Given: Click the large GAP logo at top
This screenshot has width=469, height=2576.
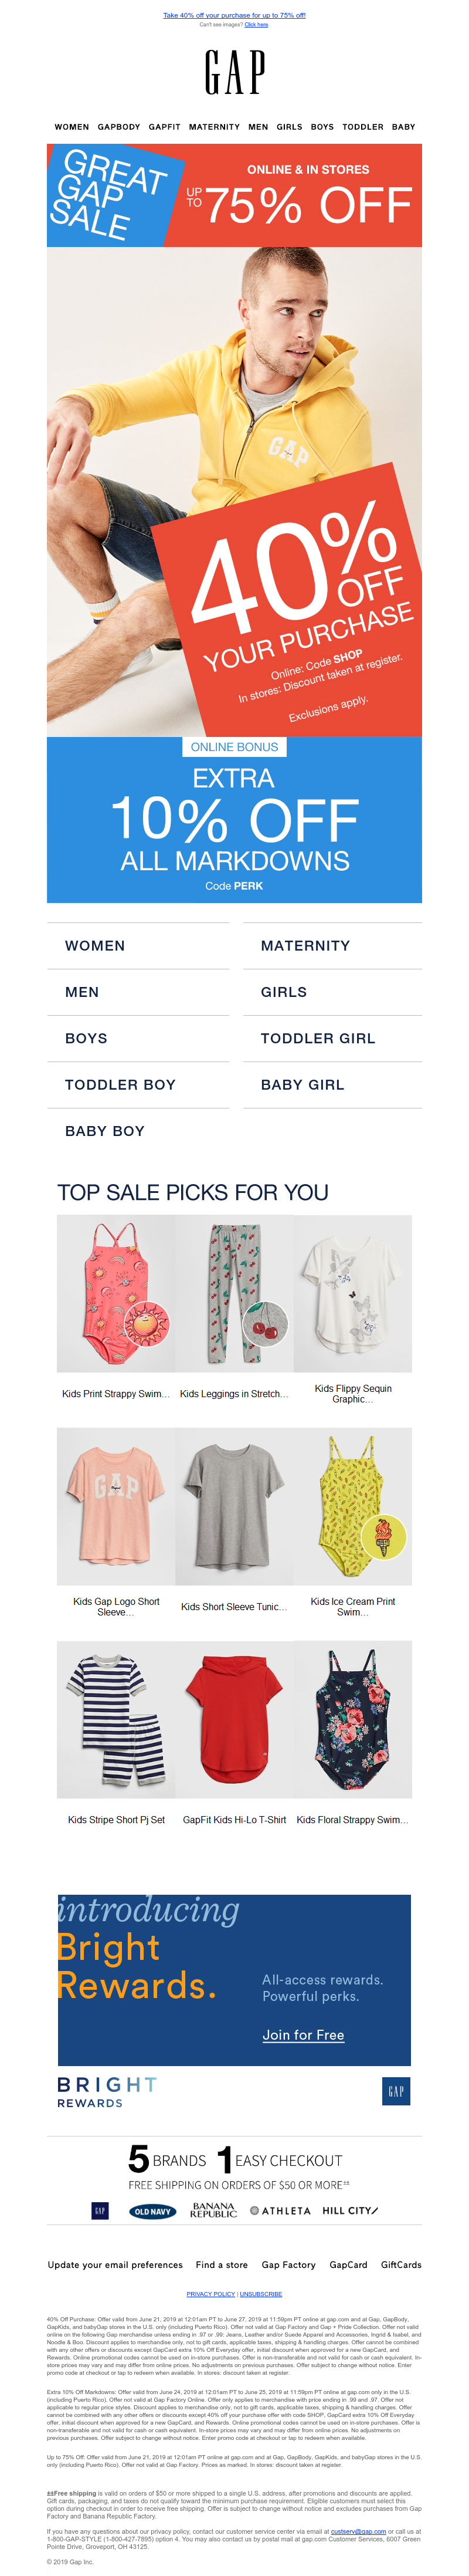Looking at the screenshot, I should pos(234,72).
